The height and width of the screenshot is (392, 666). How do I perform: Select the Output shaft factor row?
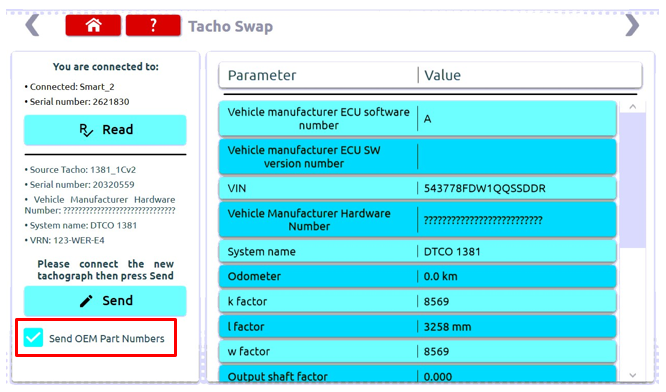click(418, 374)
